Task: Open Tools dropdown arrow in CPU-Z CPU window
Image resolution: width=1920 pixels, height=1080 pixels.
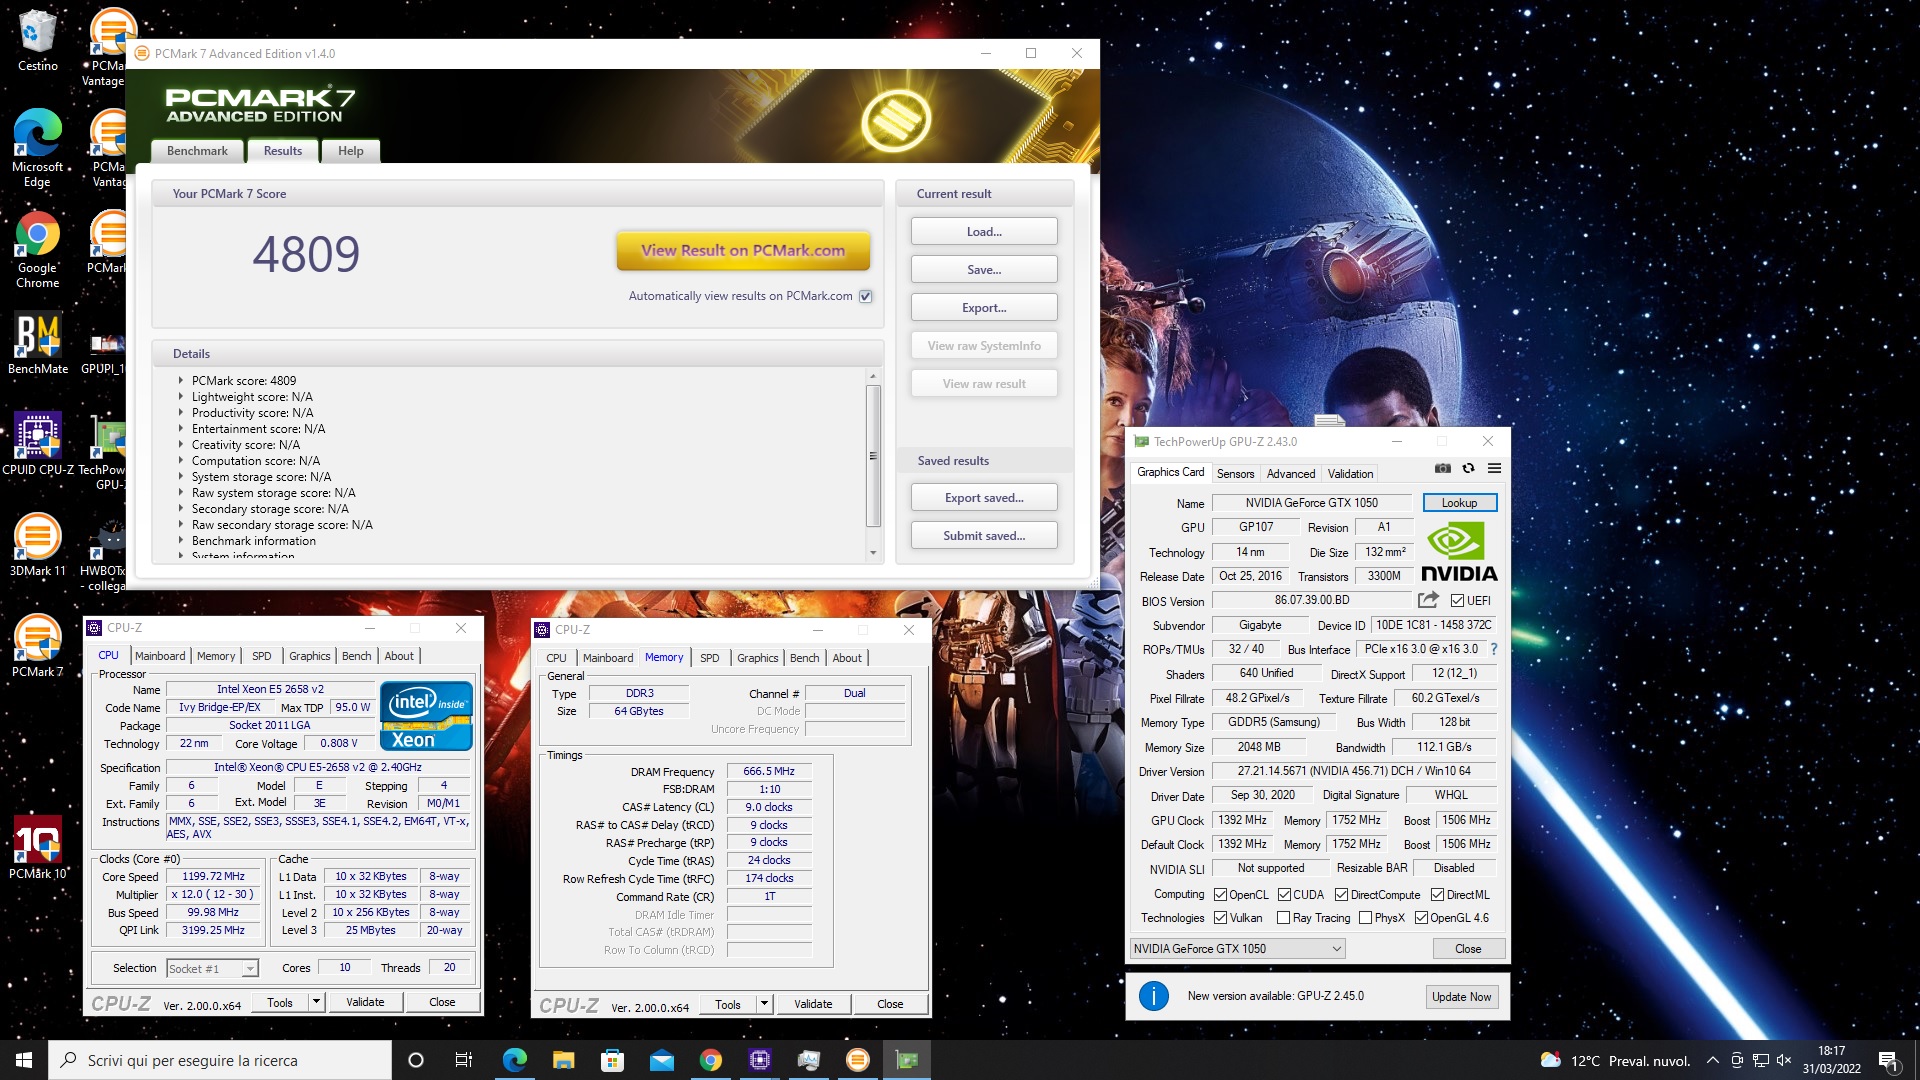Action: [316, 1002]
